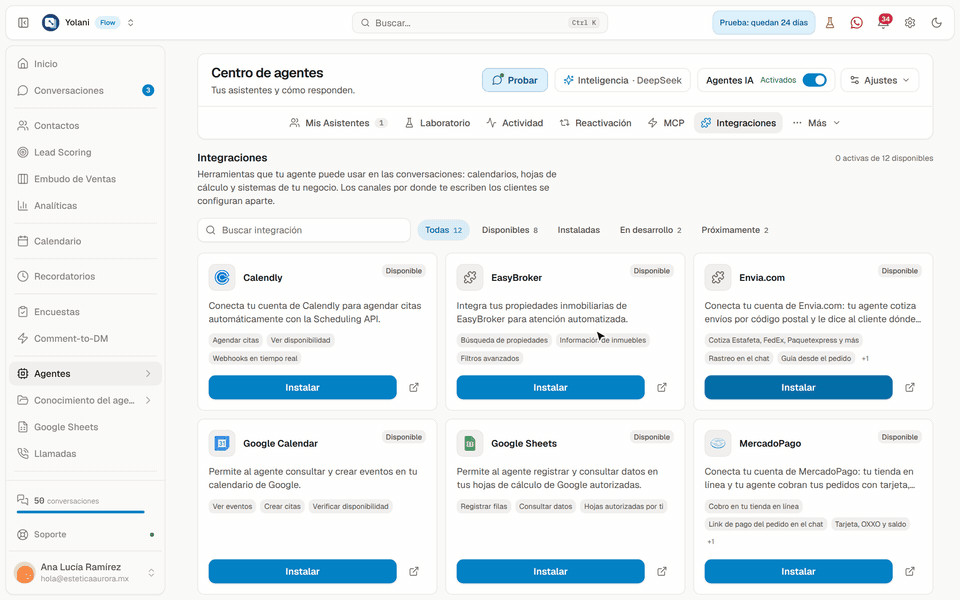This screenshot has height=600, width=960.
Task: Switch to Laboratorio tab
Action: [x=438, y=123]
